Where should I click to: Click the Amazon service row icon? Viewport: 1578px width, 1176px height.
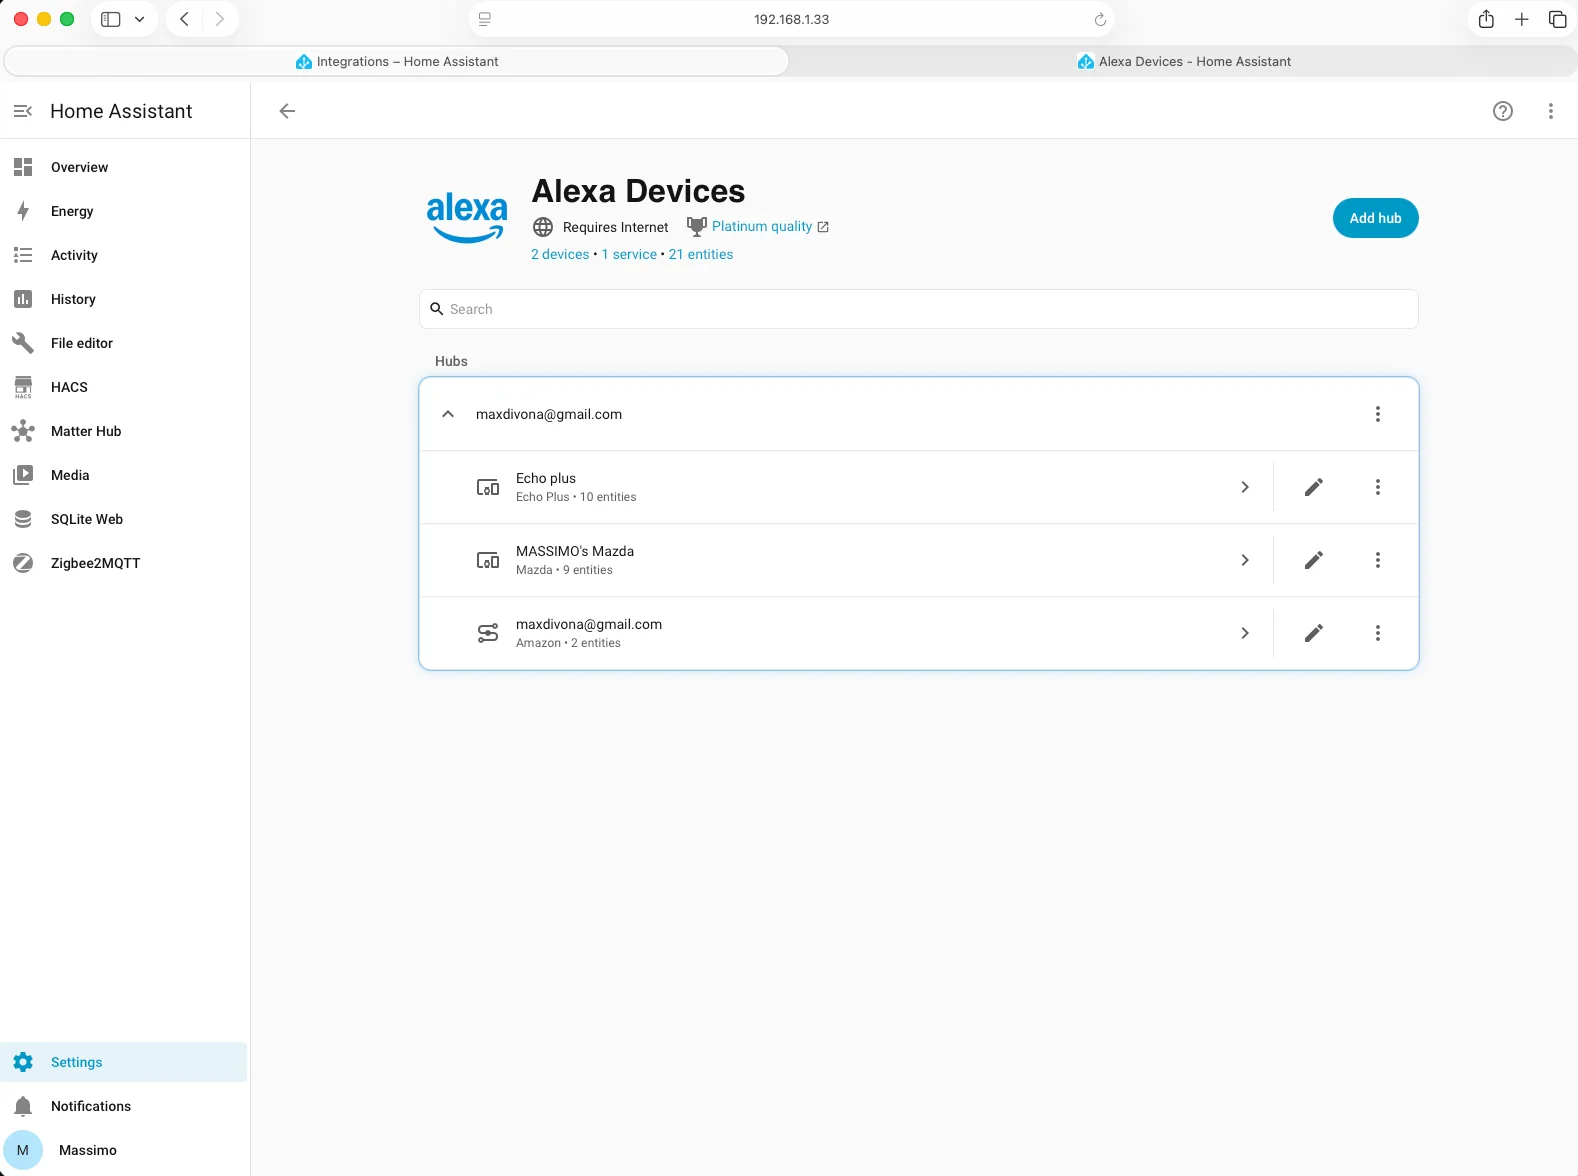[488, 633]
